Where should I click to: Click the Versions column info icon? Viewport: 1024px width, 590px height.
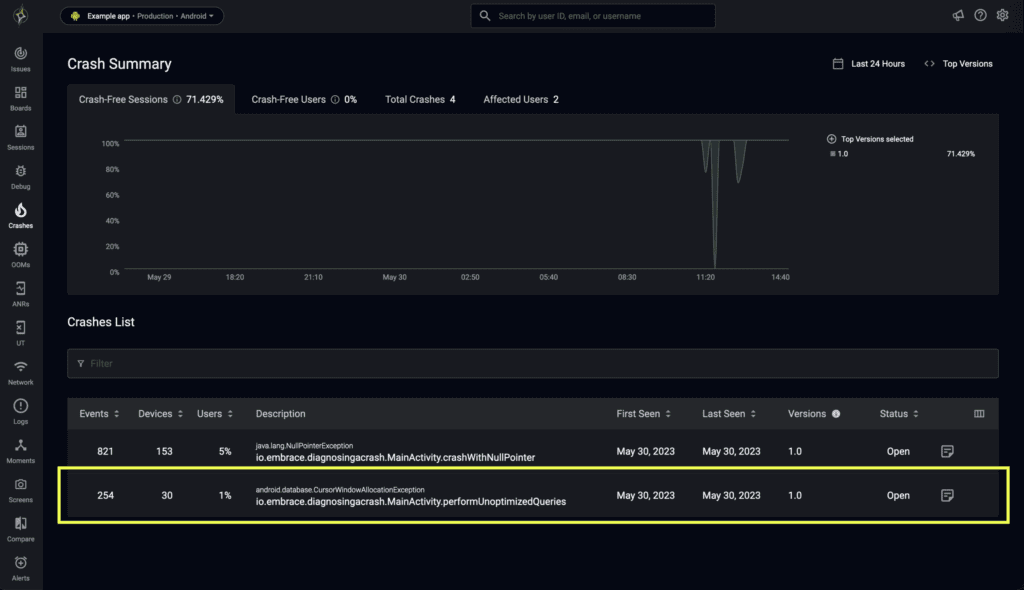click(x=836, y=414)
